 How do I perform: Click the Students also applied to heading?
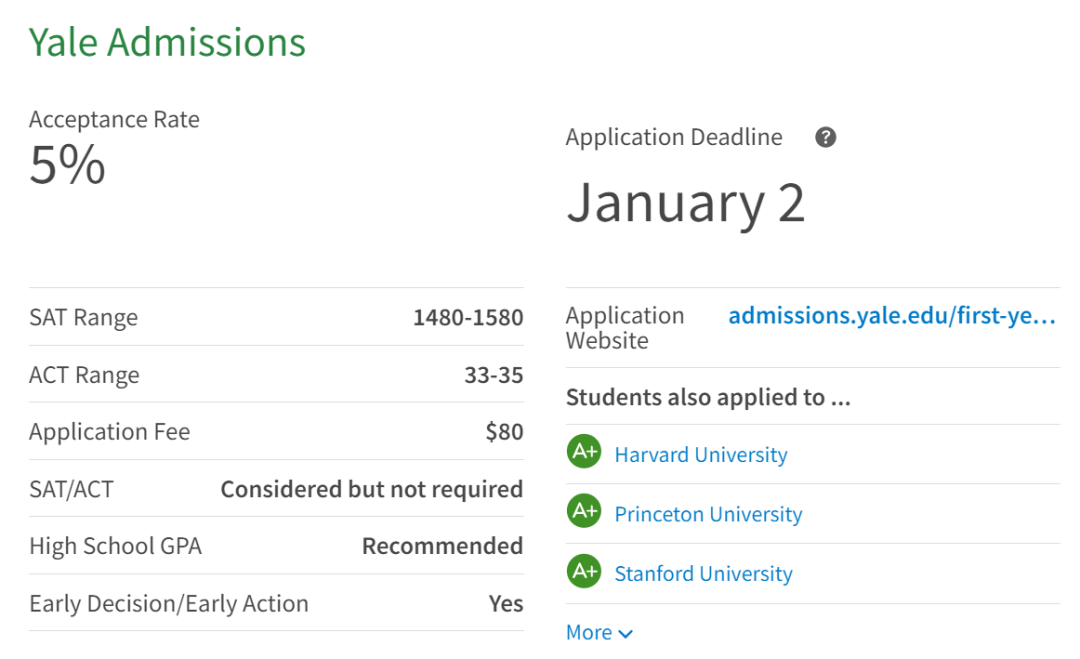[708, 398]
